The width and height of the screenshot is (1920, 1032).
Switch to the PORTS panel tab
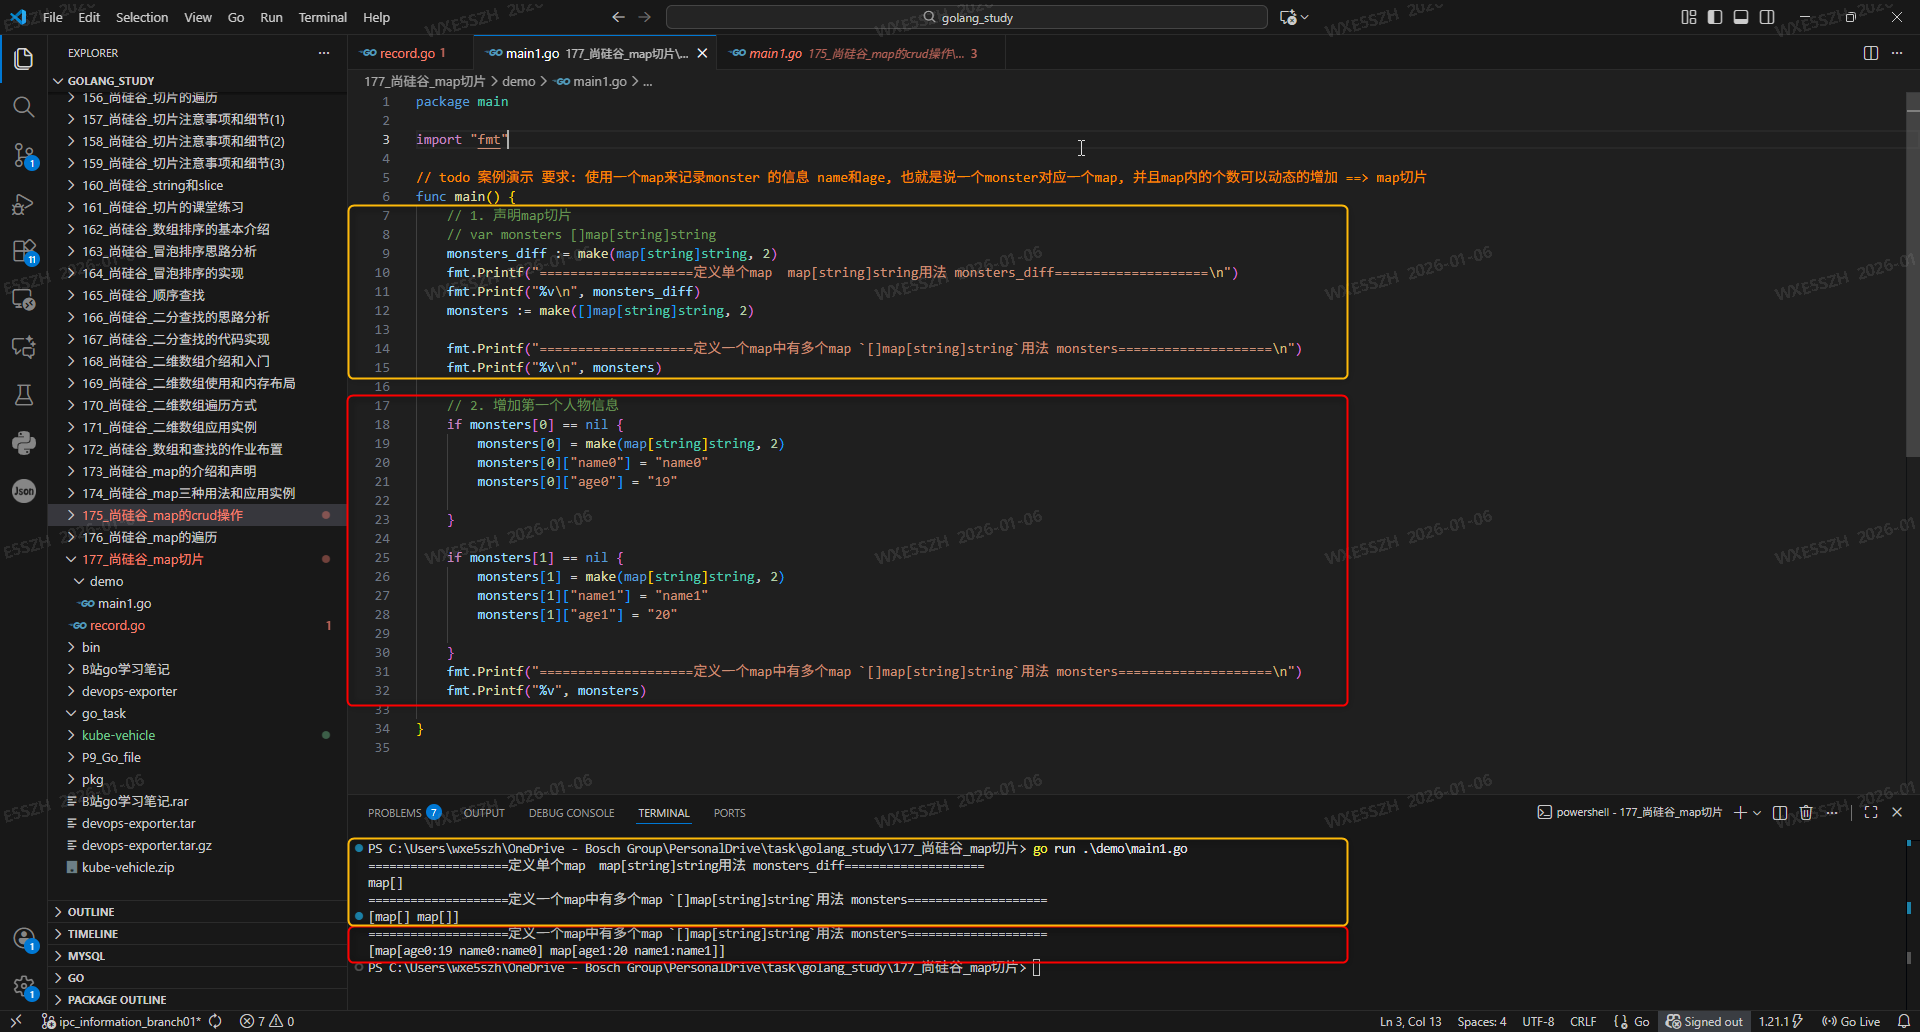point(730,813)
